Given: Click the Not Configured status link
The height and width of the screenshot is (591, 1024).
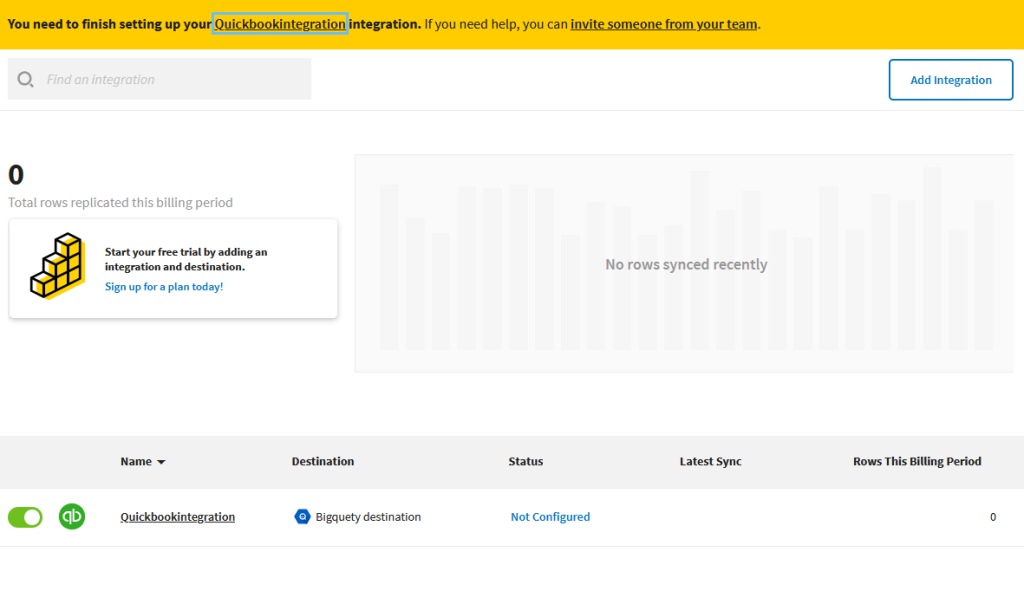Looking at the screenshot, I should (x=550, y=517).
